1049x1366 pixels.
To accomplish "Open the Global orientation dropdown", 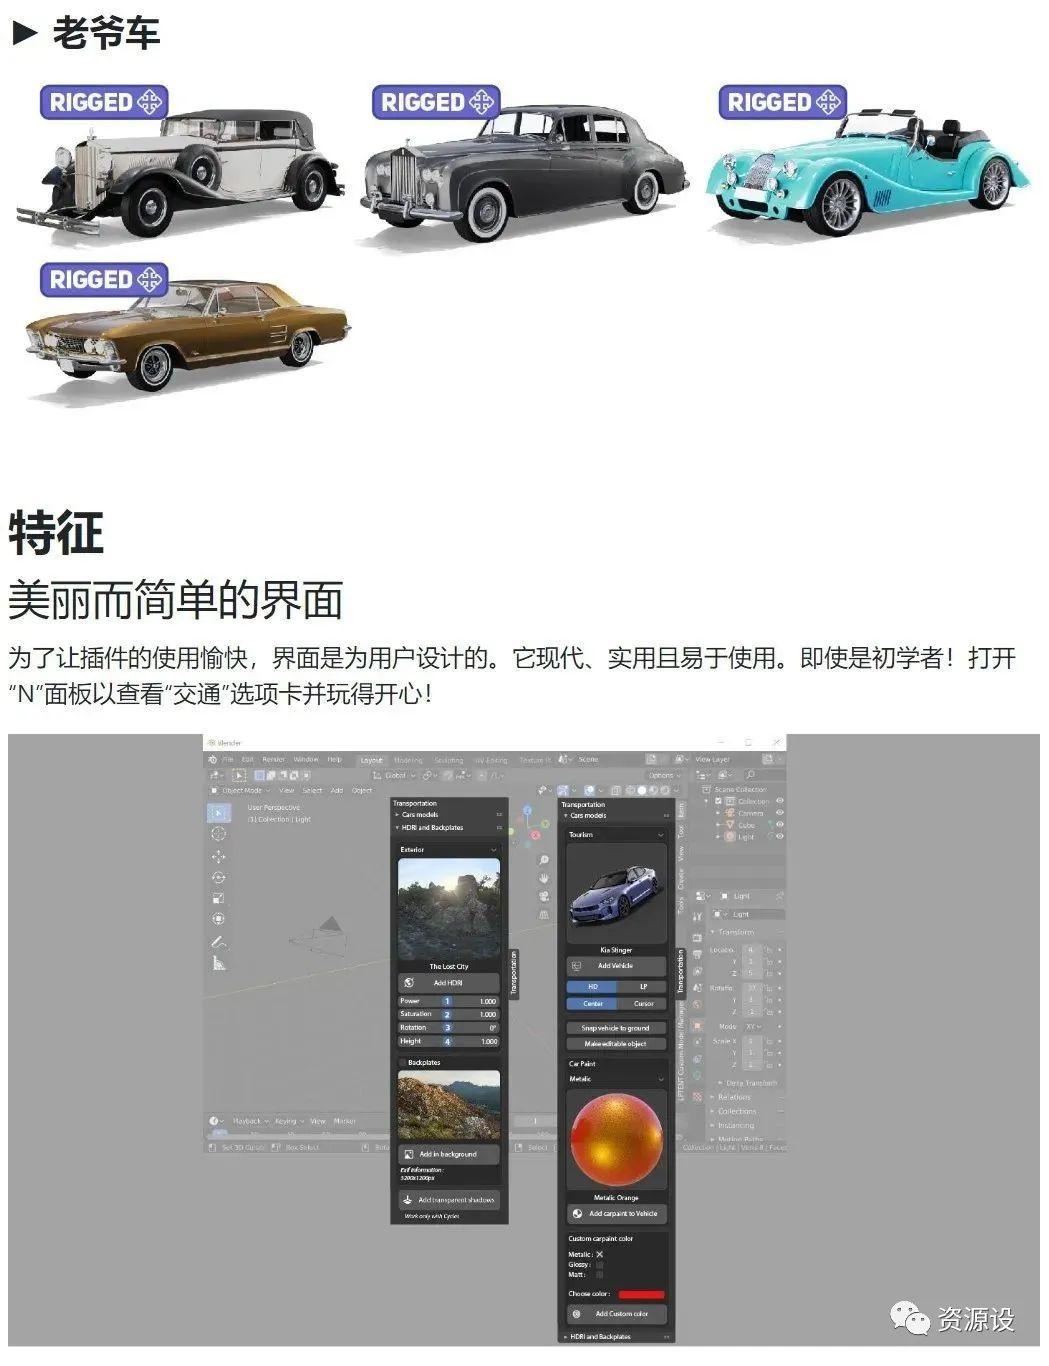I will pos(394,775).
